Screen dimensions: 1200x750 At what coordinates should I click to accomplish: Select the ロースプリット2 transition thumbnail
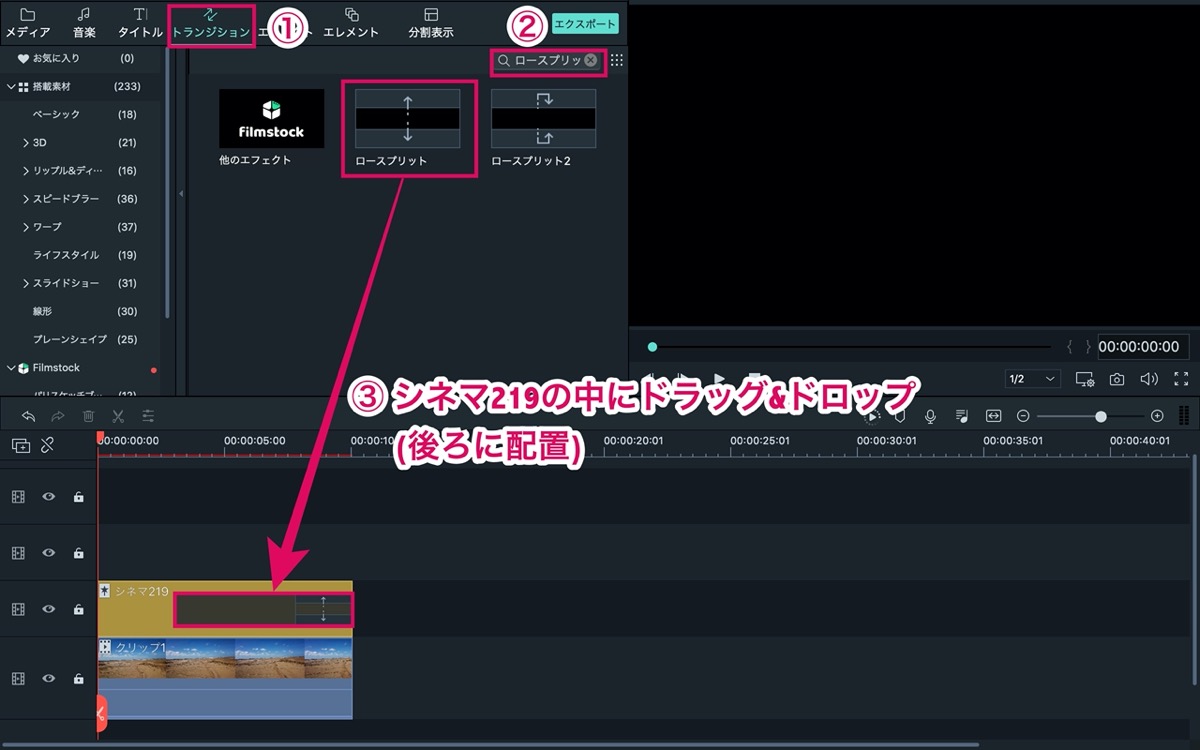[x=543, y=118]
